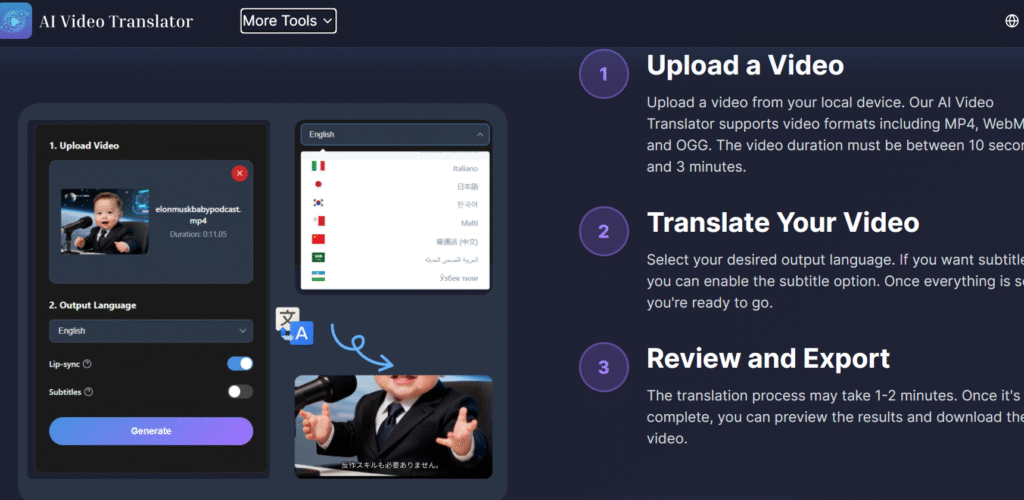1024x500 pixels.
Task: Select the Uzbek language option
Action: [395, 277]
